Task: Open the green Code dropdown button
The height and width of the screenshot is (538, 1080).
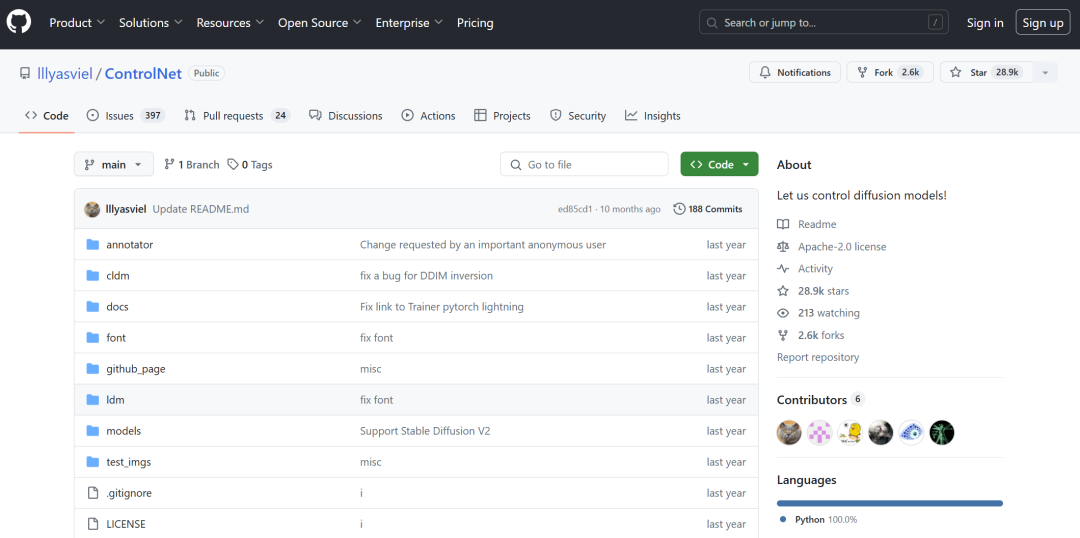Action: point(719,164)
